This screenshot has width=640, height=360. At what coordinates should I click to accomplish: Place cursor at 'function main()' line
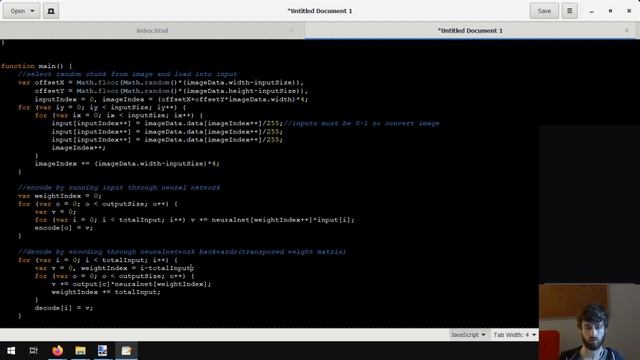37,66
